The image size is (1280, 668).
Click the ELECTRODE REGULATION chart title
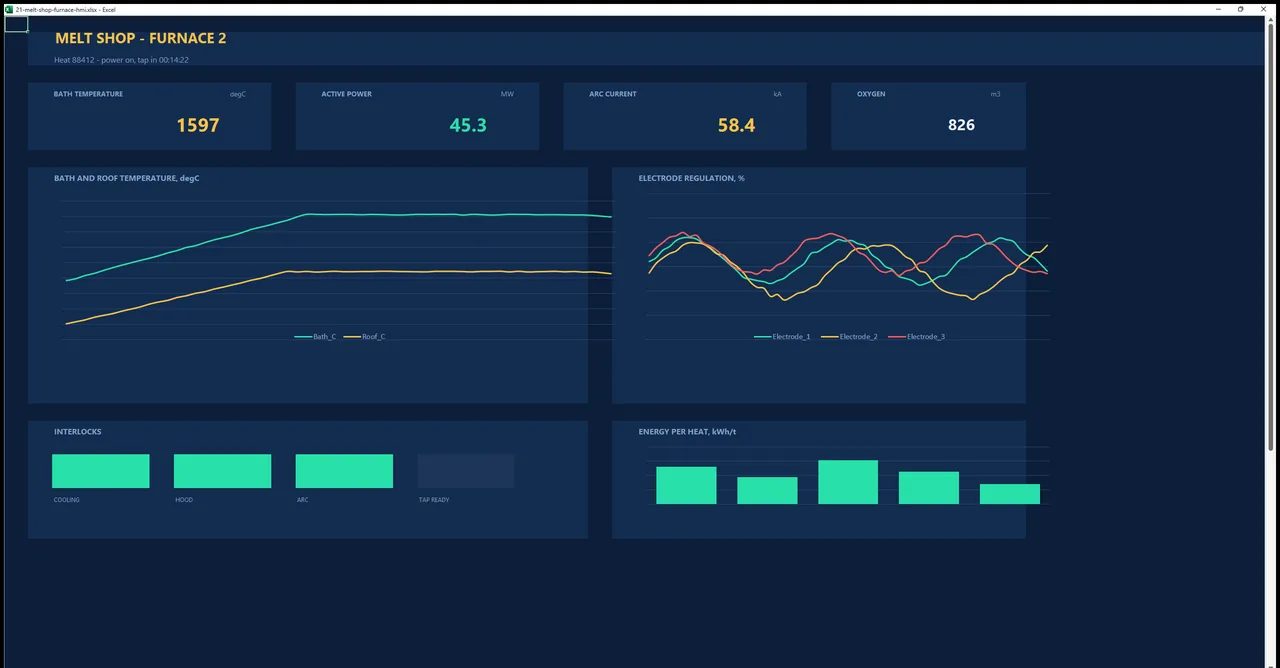[x=692, y=178]
